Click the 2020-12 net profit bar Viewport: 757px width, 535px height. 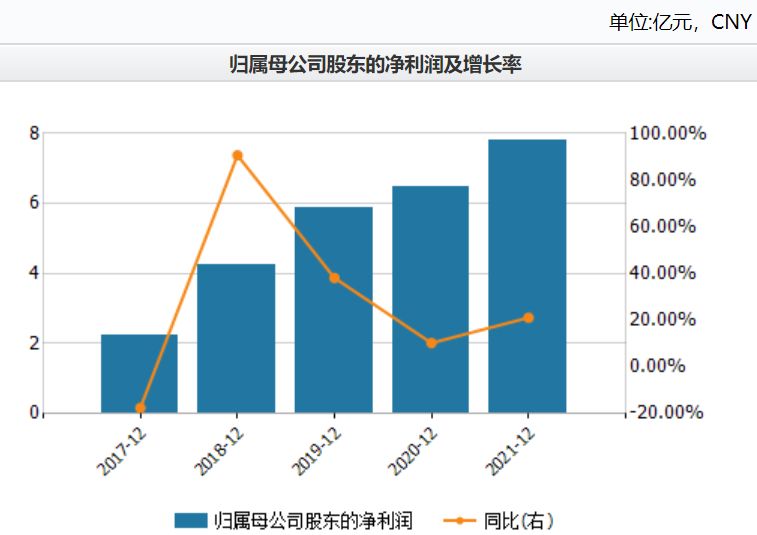tap(430, 299)
